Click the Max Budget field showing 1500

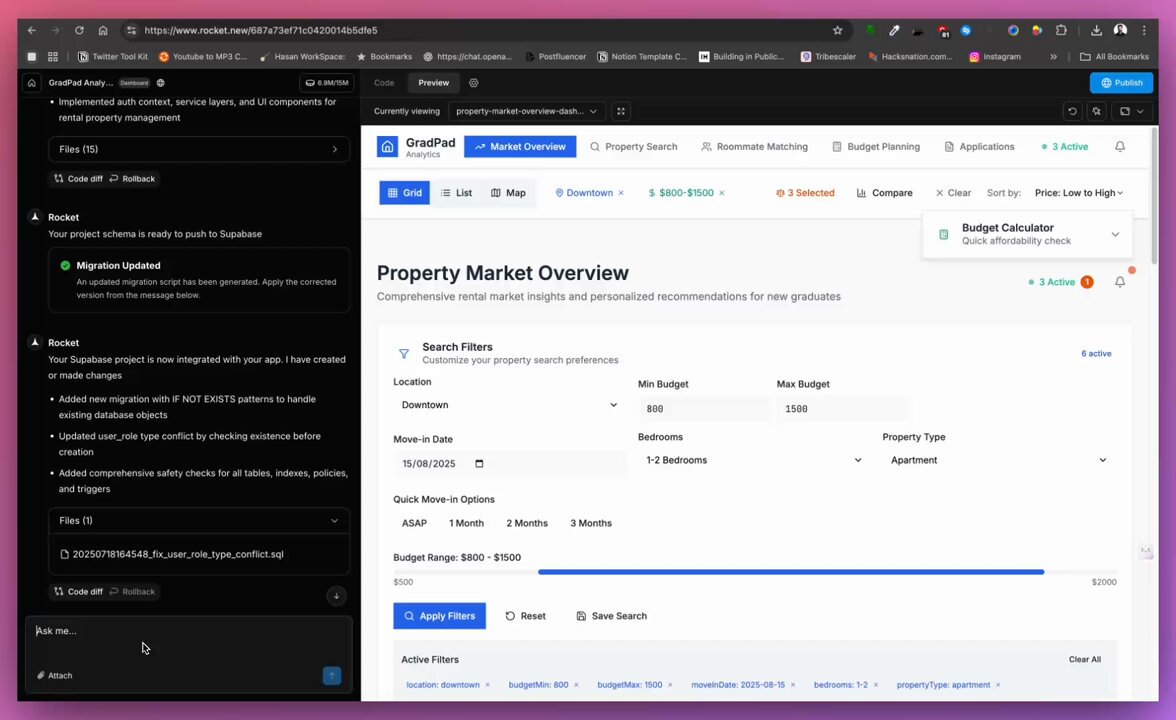coord(843,409)
